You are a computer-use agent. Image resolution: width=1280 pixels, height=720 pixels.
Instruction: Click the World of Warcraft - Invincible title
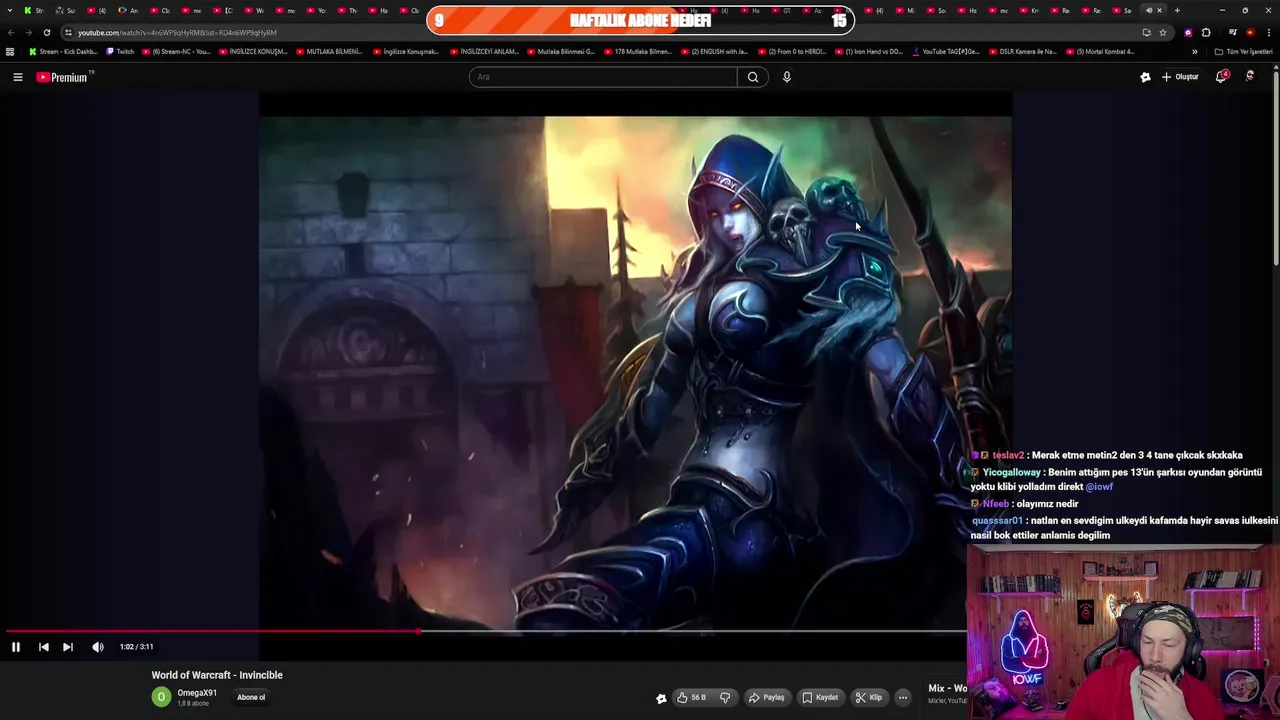coord(217,675)
